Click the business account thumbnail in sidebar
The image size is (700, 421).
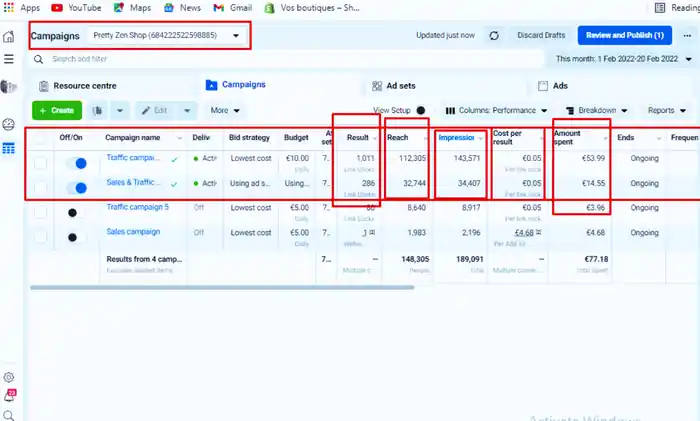pos(8,86)
